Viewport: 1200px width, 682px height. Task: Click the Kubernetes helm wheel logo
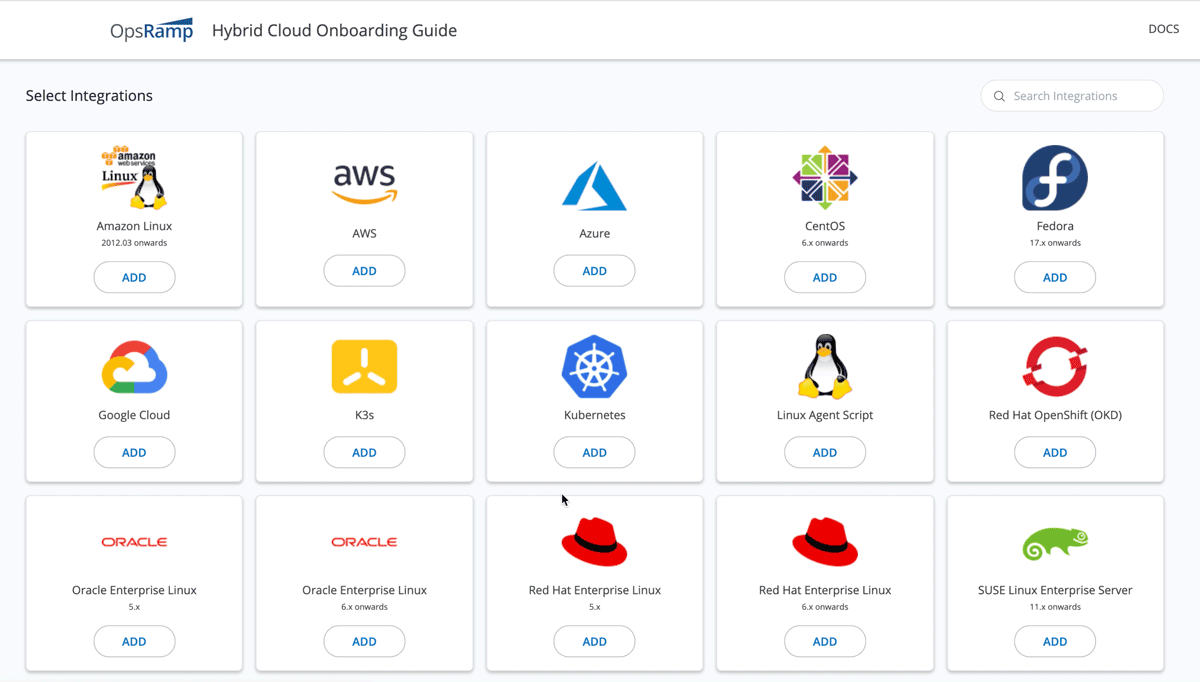coord(594,366)
